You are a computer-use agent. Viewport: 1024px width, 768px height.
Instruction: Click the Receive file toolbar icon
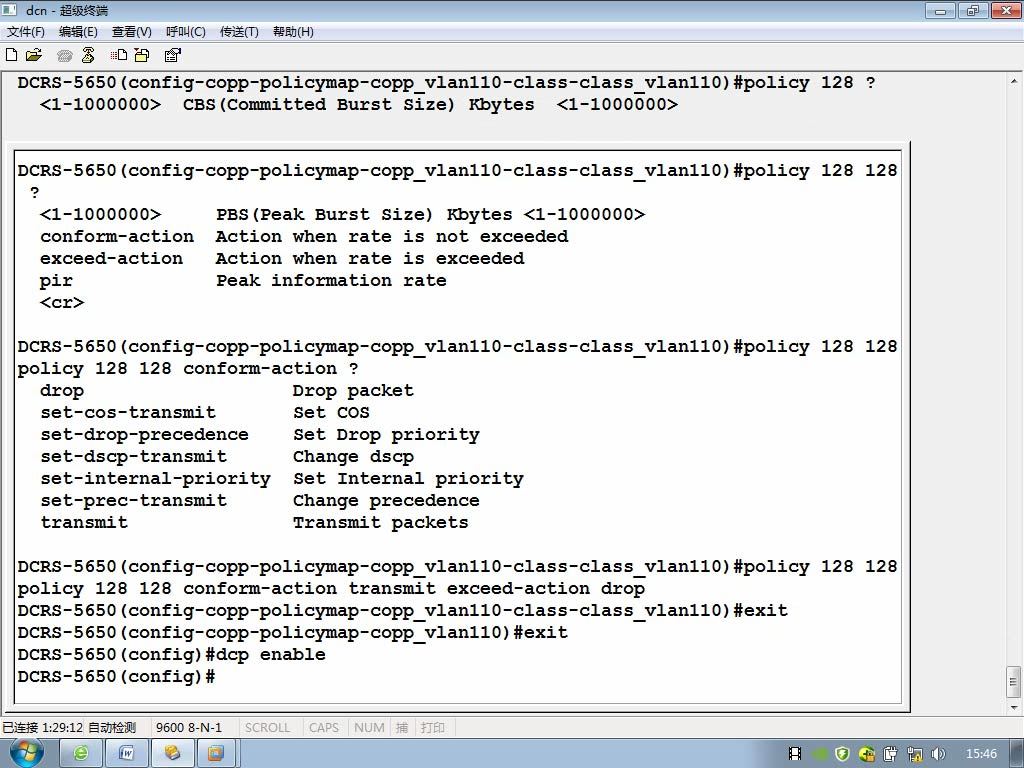pyautogui.click(x=141, y=56)
